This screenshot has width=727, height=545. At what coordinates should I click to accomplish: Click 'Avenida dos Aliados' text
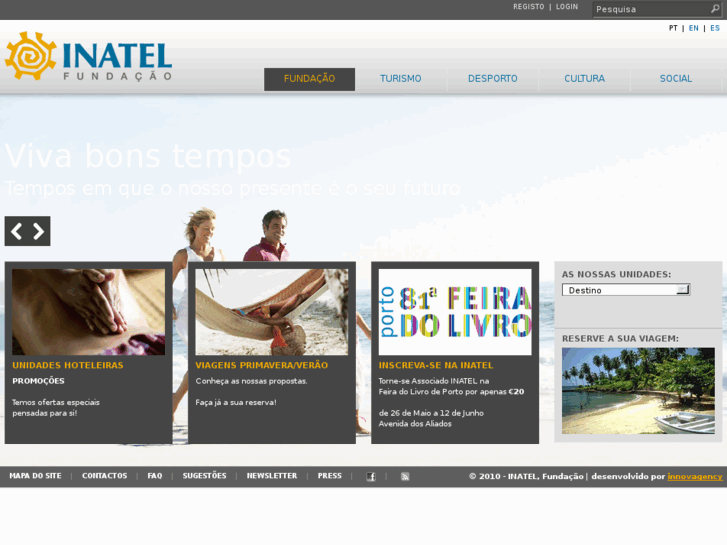tap(415, 424)
